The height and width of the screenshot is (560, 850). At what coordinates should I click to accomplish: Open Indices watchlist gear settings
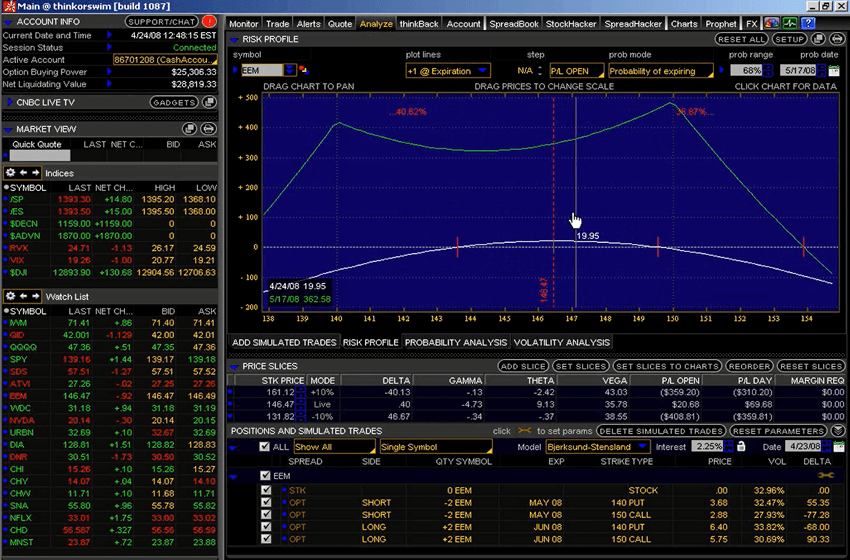click(10, 172)
